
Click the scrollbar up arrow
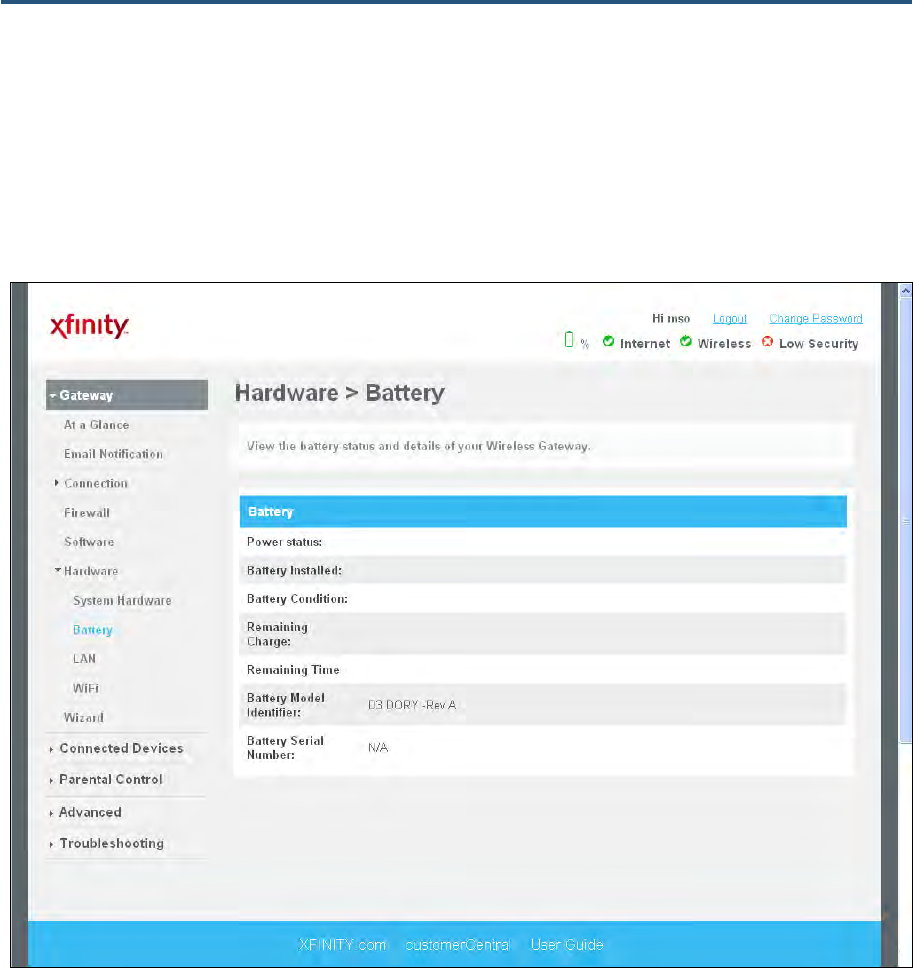[x=906, y=290]
